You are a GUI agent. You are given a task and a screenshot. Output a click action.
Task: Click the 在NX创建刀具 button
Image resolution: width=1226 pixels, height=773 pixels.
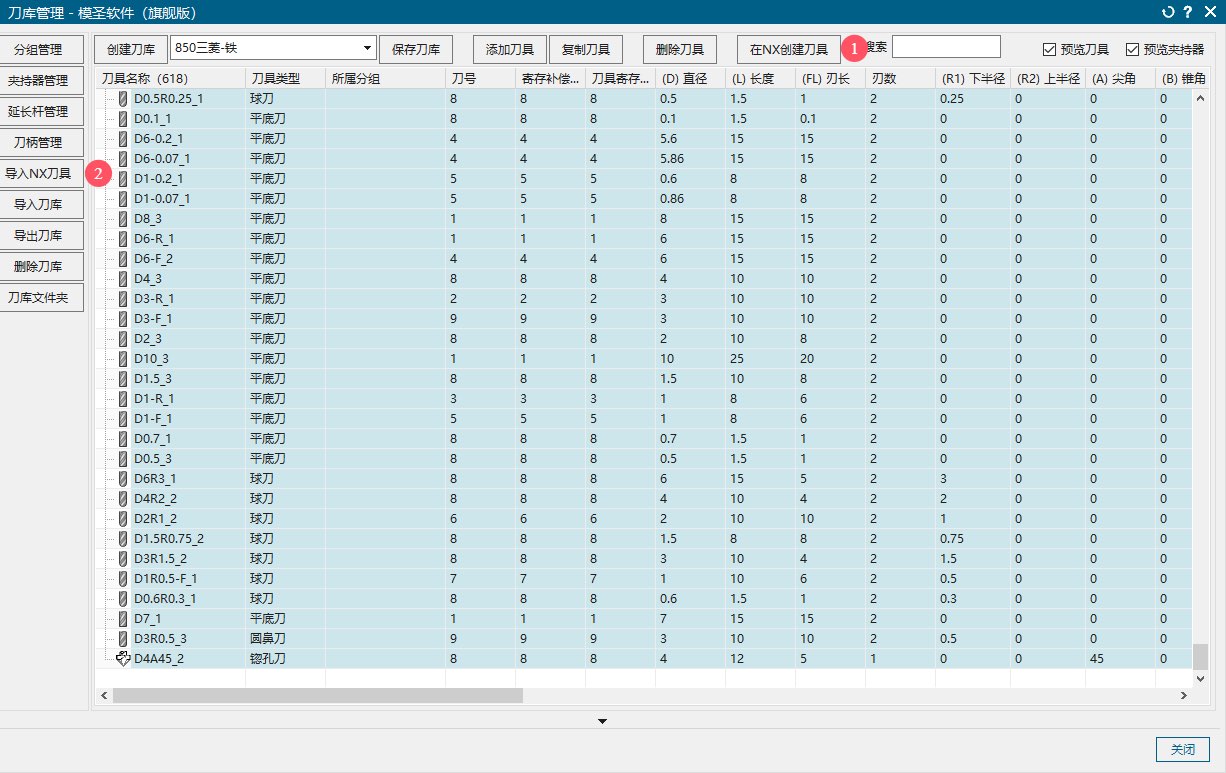pos(789,49)
